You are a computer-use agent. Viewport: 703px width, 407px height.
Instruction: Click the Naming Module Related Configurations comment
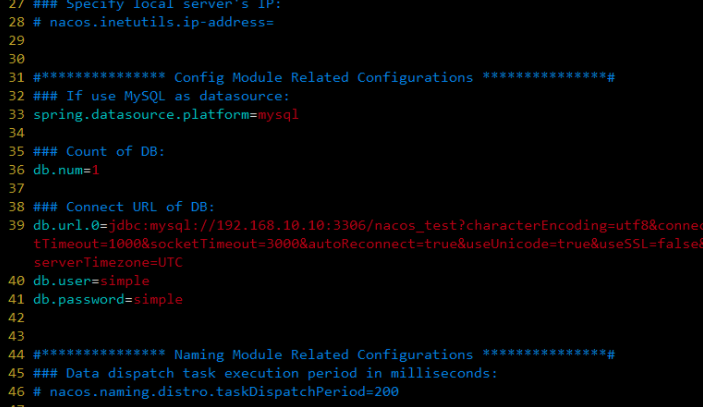point(324,355)
